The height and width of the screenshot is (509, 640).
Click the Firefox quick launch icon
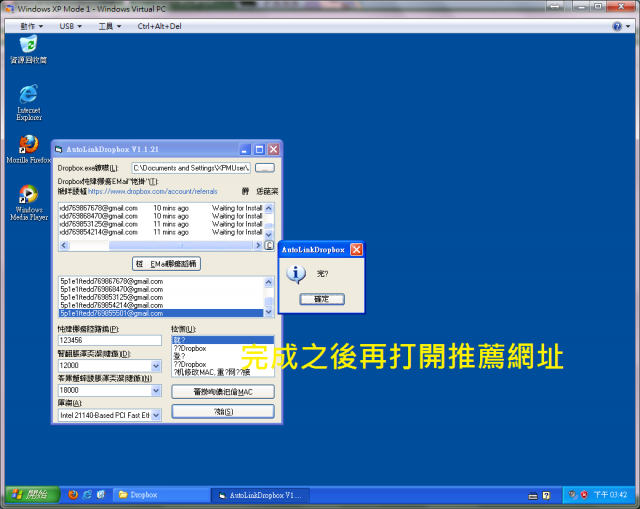pos(73,495)
